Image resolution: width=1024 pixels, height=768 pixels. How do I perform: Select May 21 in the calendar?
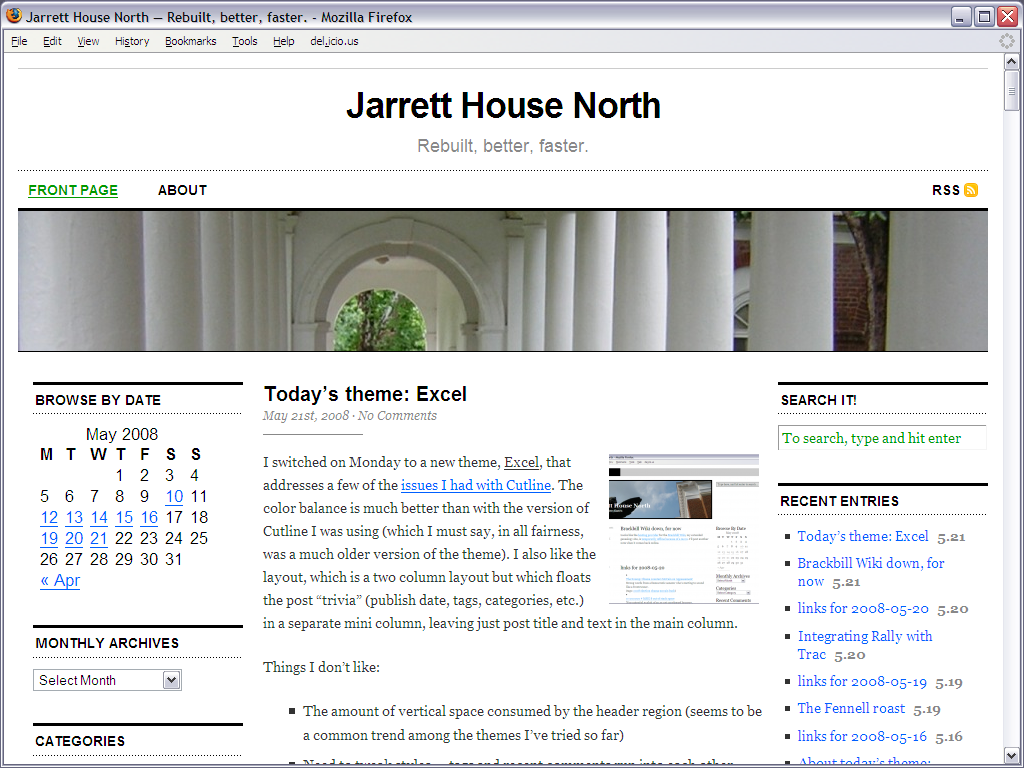click(99, 538)
